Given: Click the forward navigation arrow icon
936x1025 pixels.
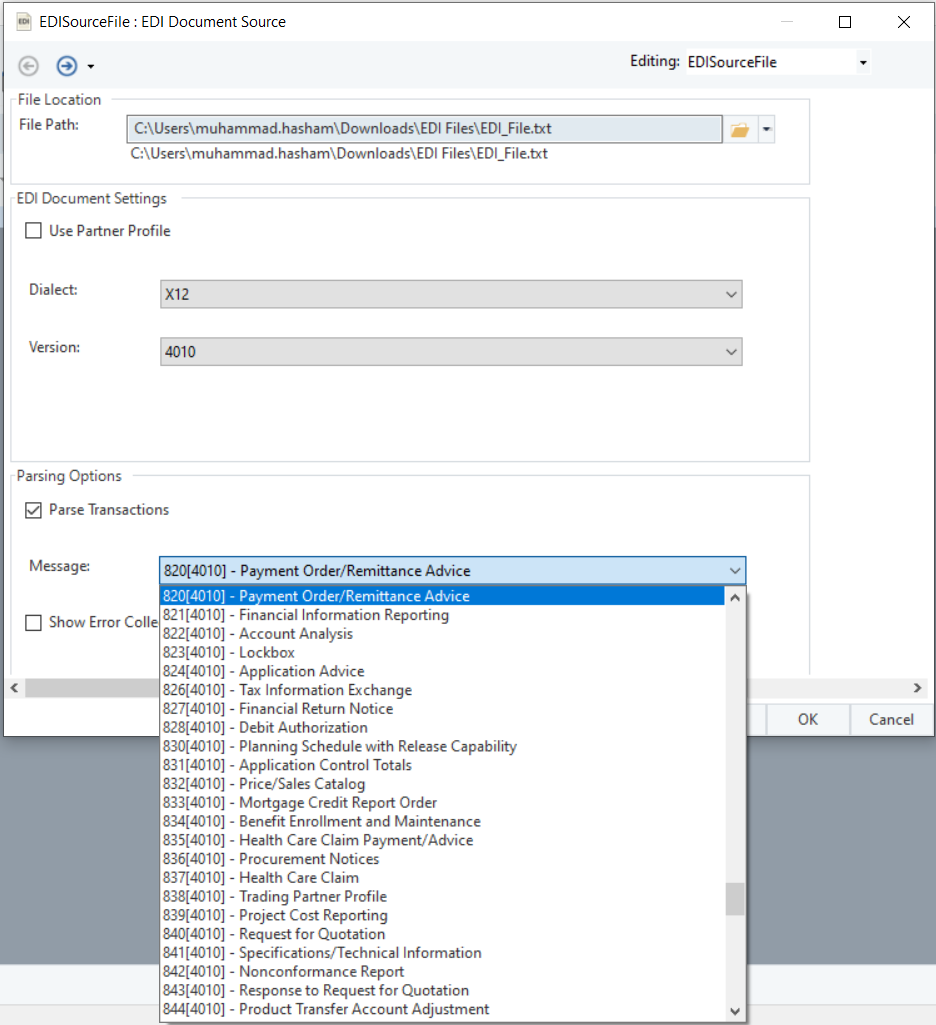Looking at the screenshot, I should click(66, 66).
